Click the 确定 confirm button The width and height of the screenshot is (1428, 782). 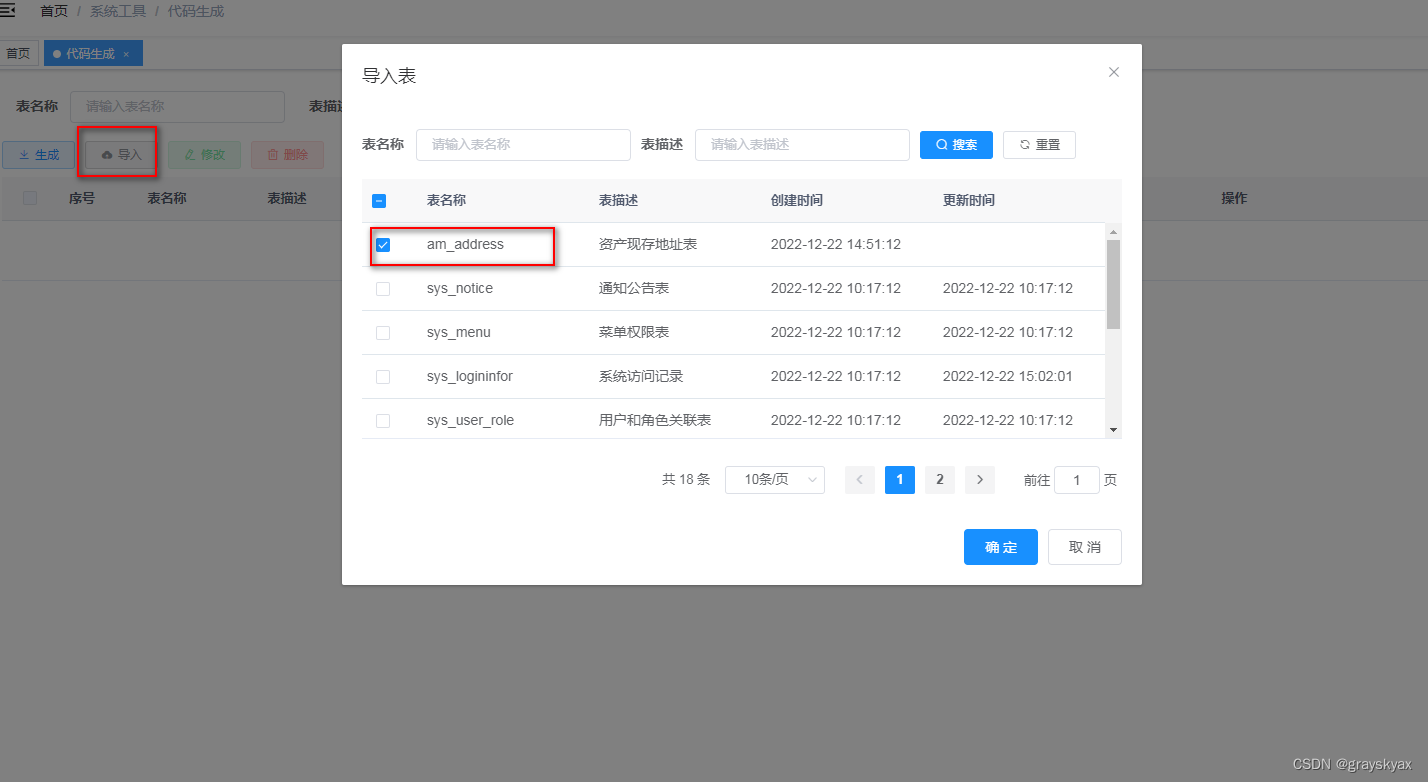[x=1000, y=547]
